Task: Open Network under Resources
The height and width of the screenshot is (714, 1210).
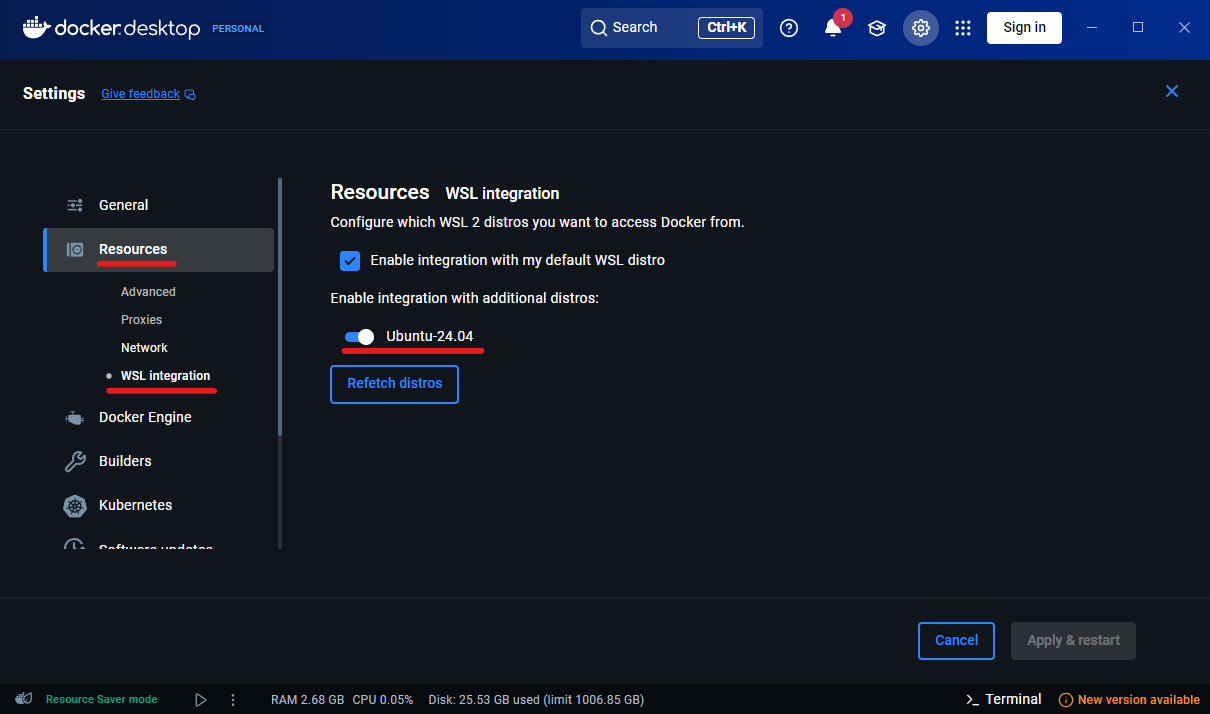Action: [144, 348]
